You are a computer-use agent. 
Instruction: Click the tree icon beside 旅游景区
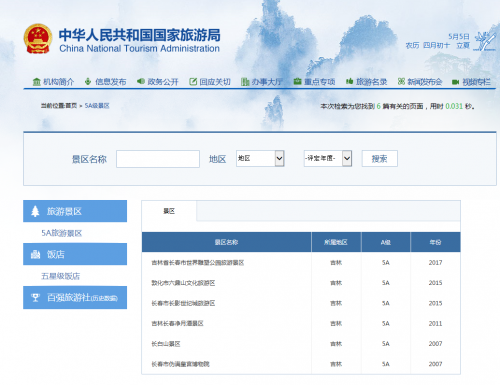click(x=35, y=211)
